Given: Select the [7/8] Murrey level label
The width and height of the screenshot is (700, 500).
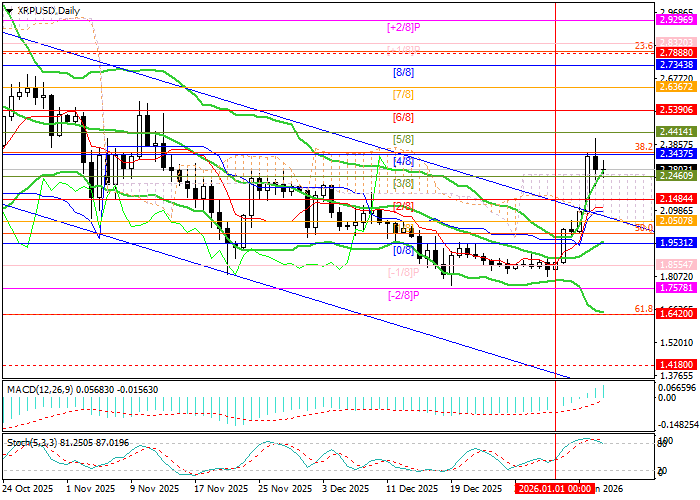Looking at the screenshot, I should [x=404, y=94].
